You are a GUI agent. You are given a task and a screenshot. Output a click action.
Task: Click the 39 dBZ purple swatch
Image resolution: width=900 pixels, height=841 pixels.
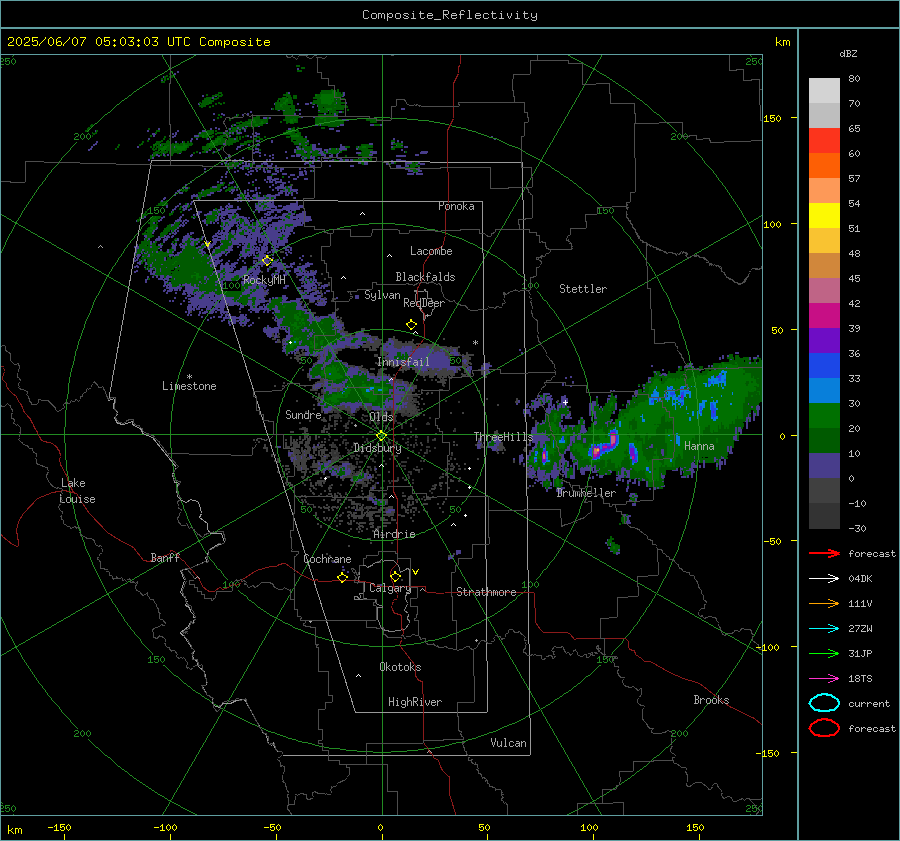point(824,340)
